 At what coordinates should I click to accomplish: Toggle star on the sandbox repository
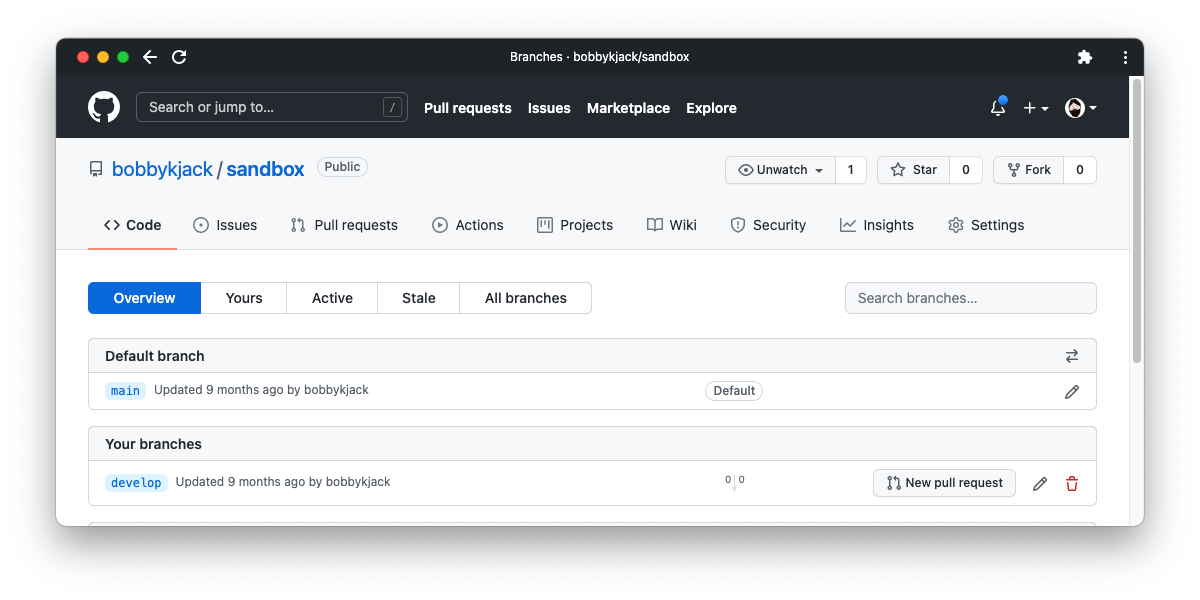[x=912, y=169]
